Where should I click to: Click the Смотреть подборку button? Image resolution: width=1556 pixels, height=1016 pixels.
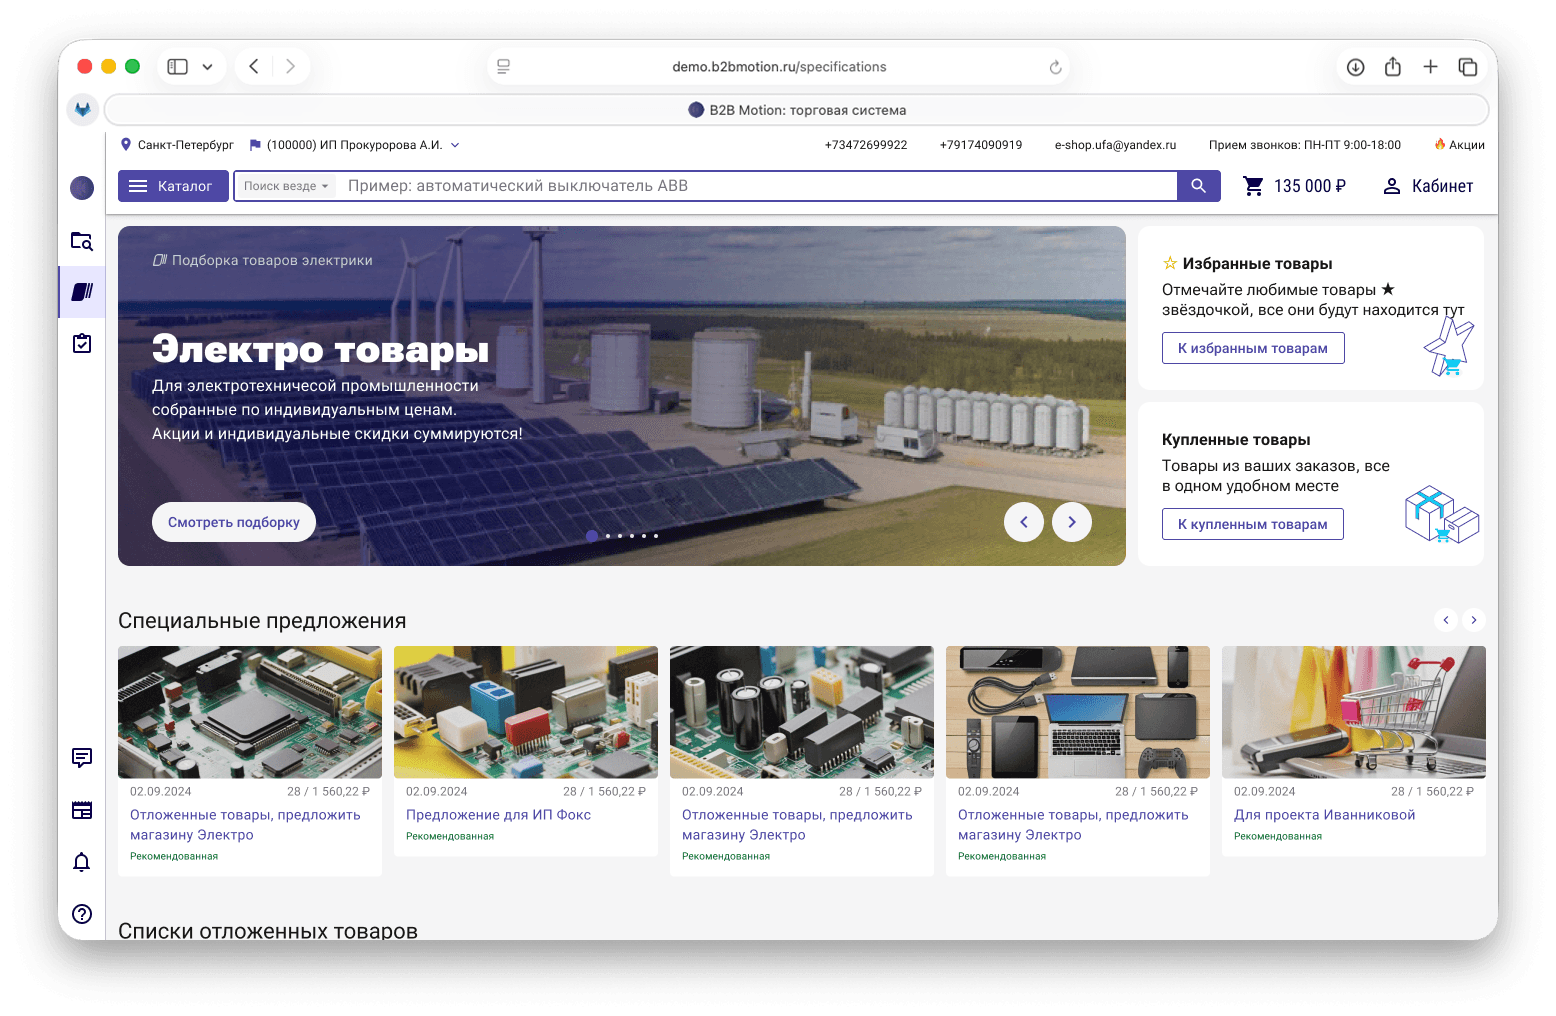pyautogui.click(x=234, y=522)
